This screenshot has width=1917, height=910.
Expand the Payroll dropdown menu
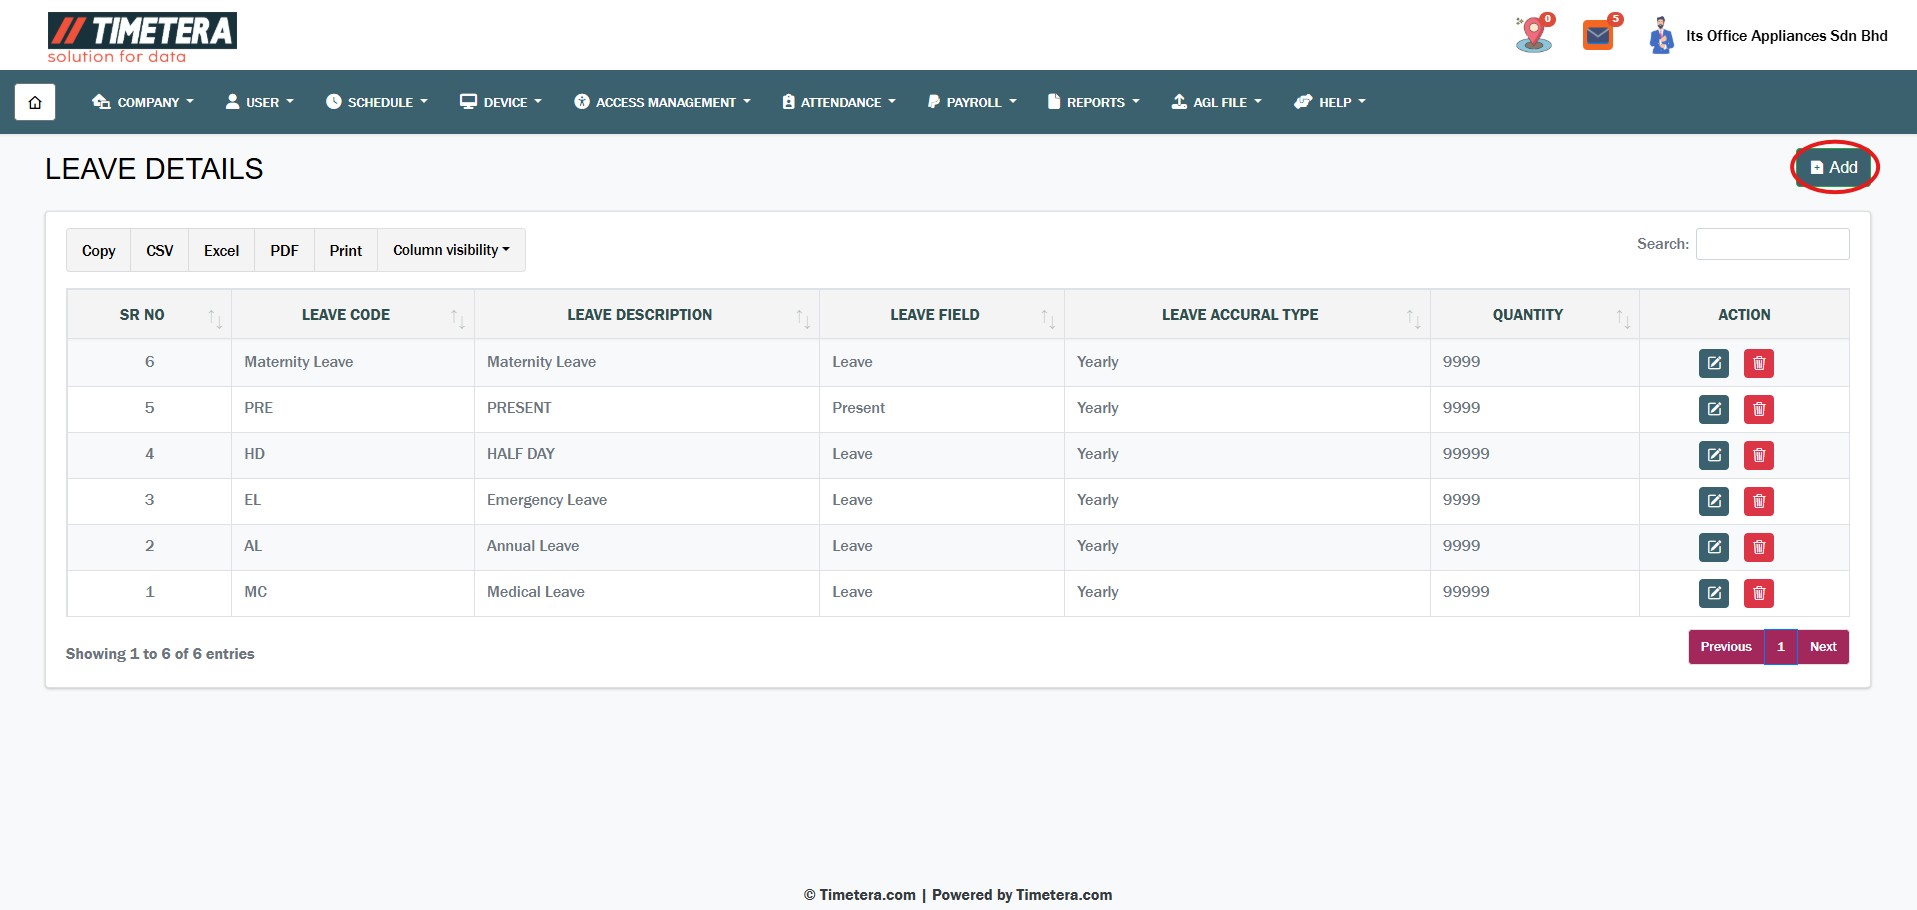[x=972, y=102]
